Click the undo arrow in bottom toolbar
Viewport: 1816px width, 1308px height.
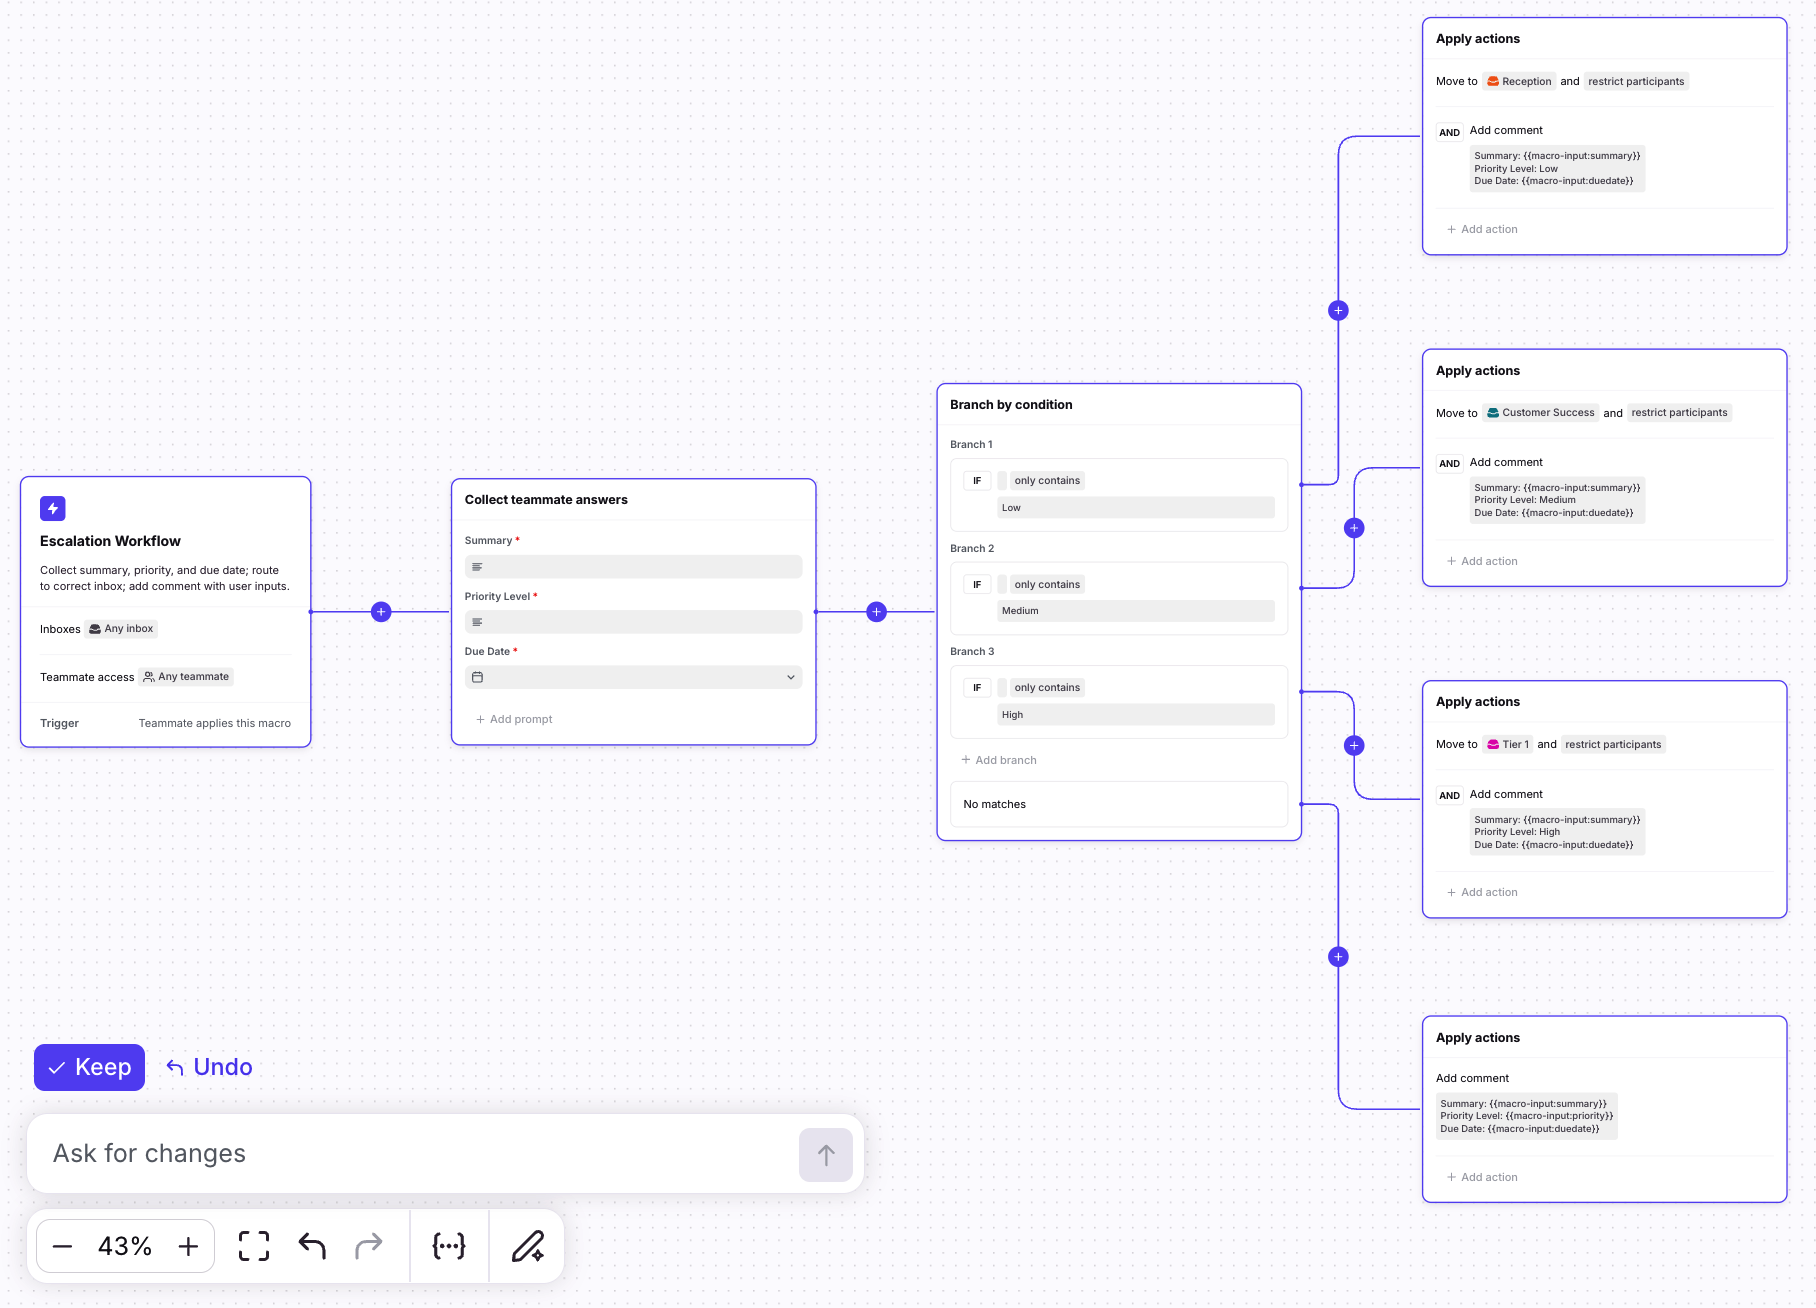click(312, 1246)
